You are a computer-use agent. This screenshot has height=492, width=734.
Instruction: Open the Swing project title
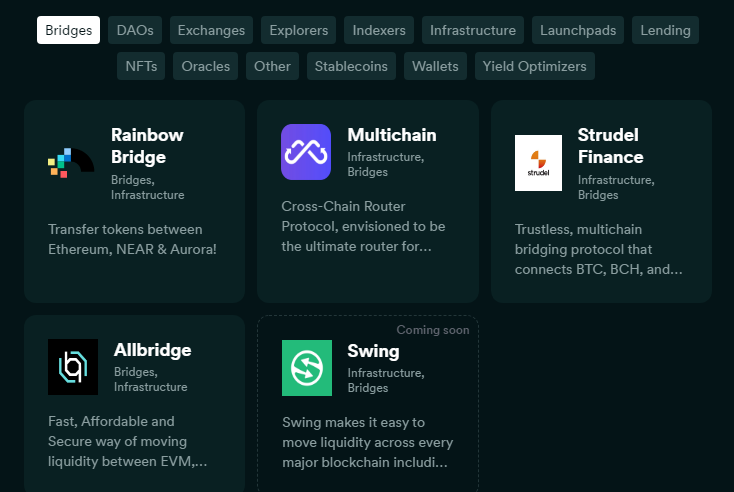click(x=373, y=351)
